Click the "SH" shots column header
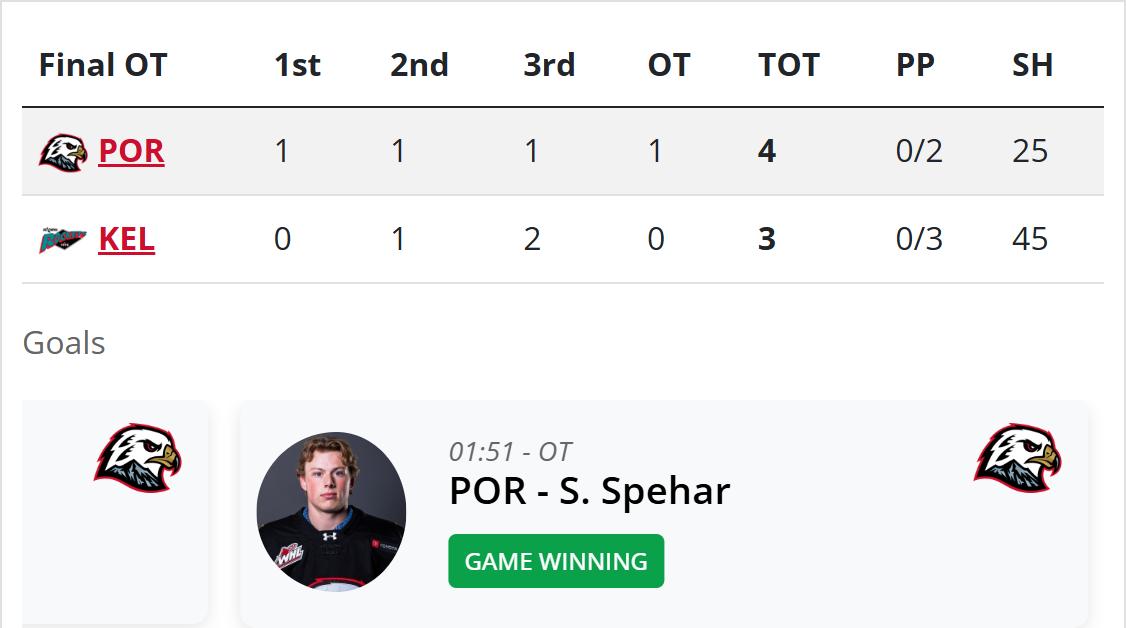 [1032, 65]
